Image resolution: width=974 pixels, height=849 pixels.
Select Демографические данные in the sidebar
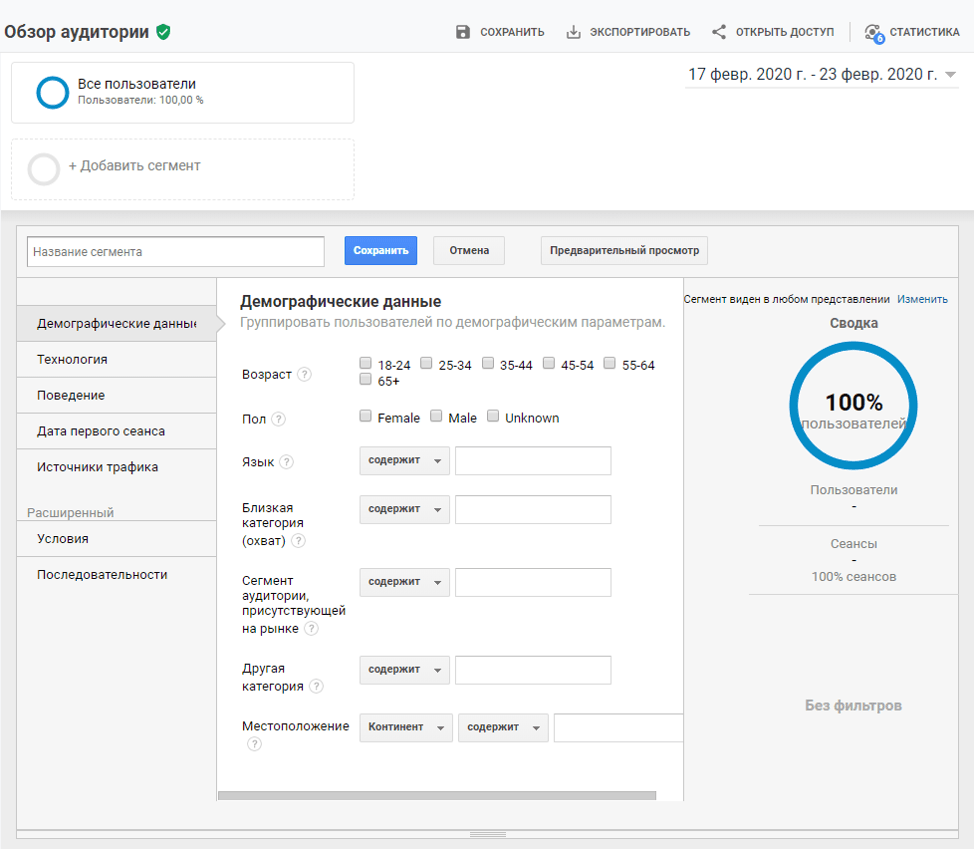pos(117,324)
